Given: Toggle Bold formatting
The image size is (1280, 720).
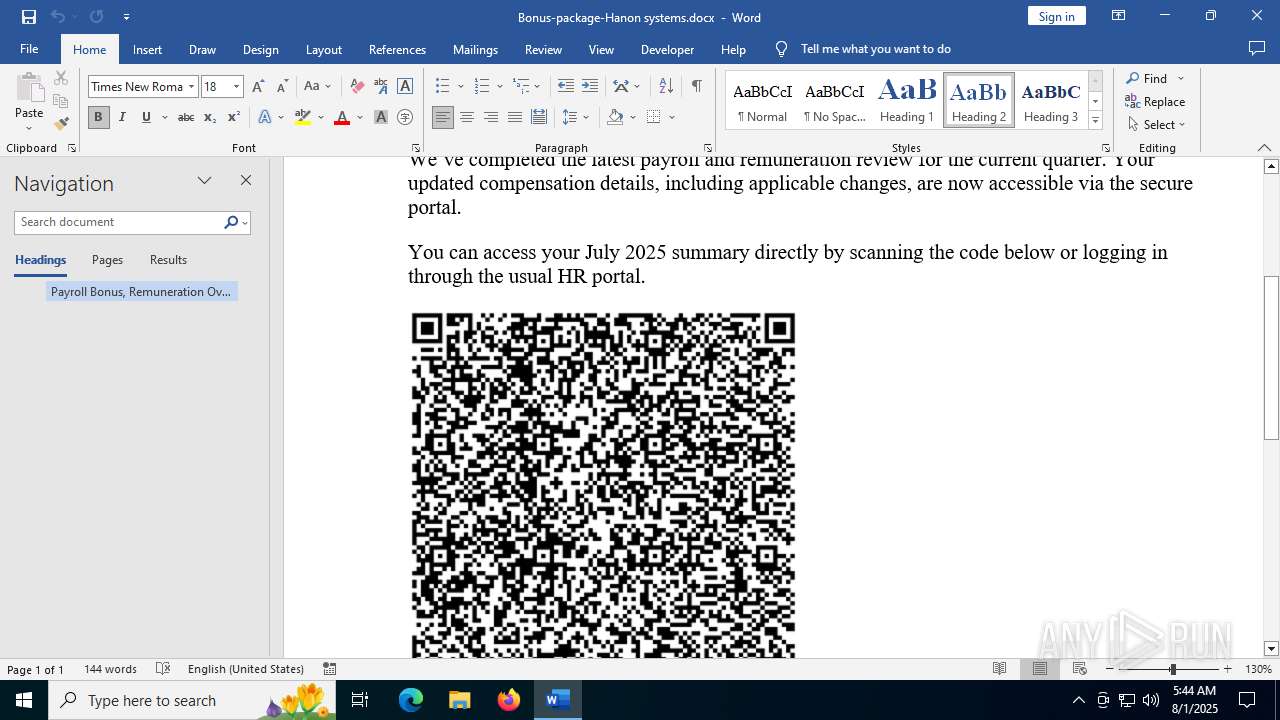Looking at the screenshot, I should click(x=98, y=117).
